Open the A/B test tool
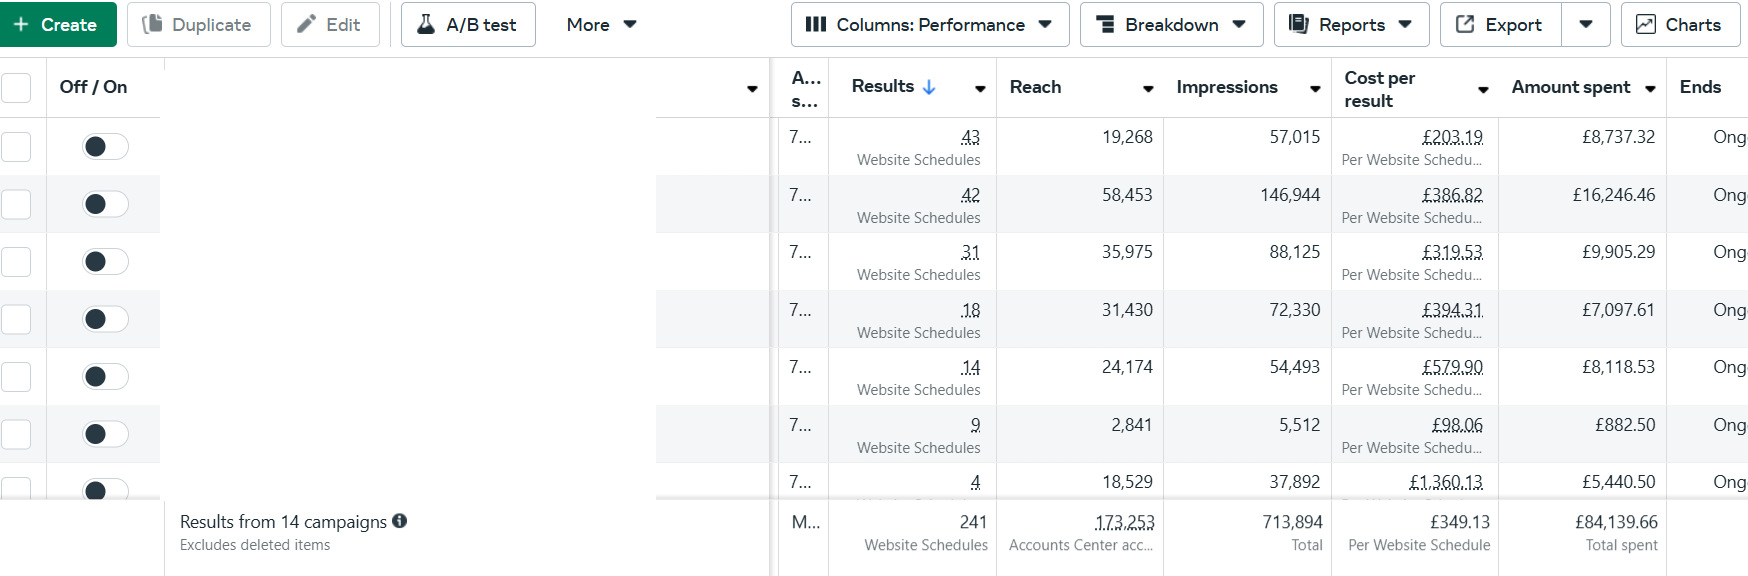The height and width of the screenshot is (576, 1748). tap(467, 25)
